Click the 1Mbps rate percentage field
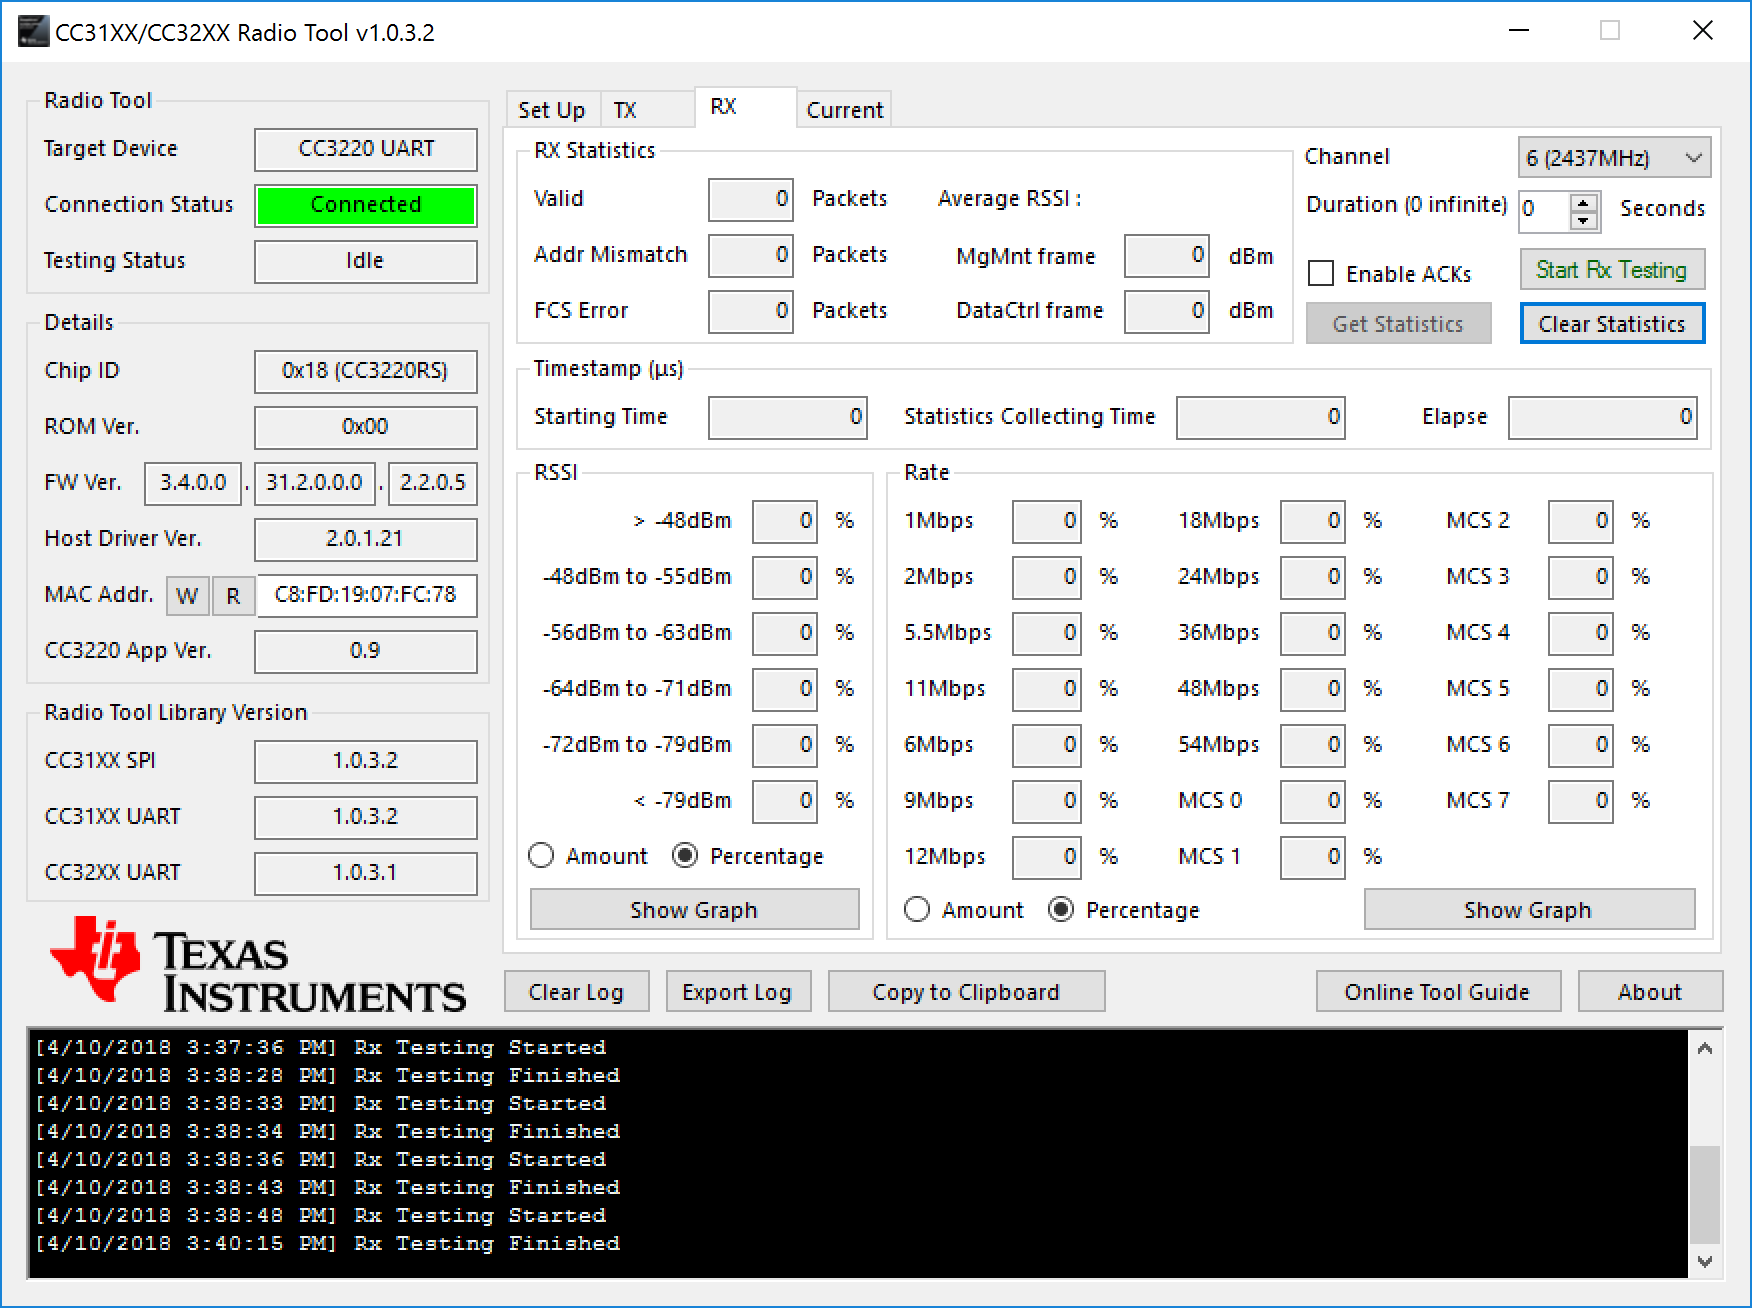1752x1308 pixels. (x=1047, y=521)
